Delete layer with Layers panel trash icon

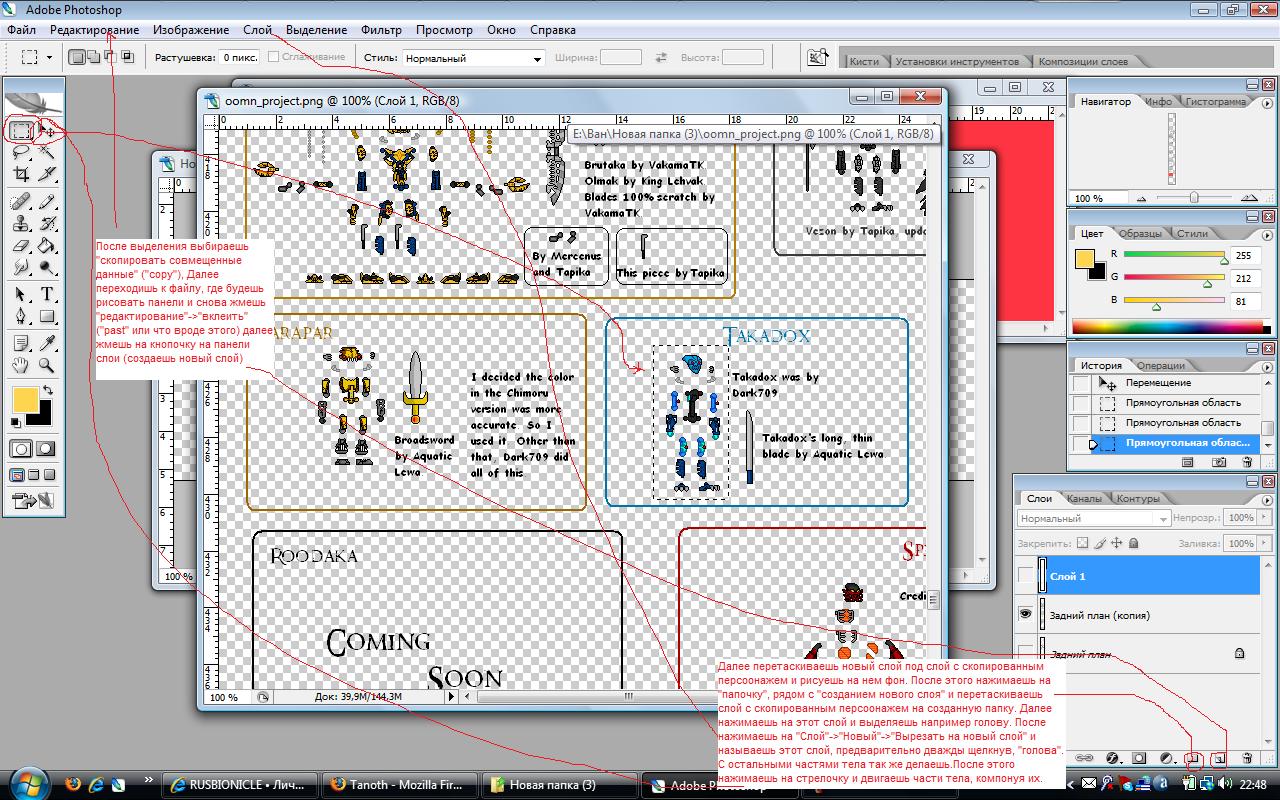click(1247, 759)
